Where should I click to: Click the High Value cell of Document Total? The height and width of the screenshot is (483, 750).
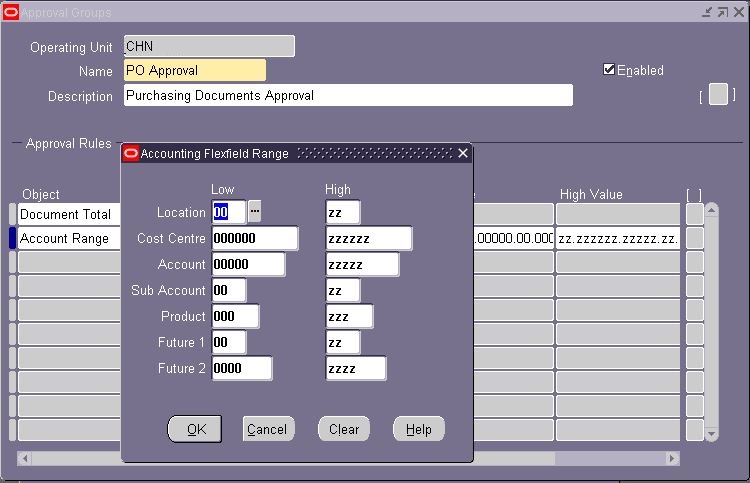coord(618,214)
